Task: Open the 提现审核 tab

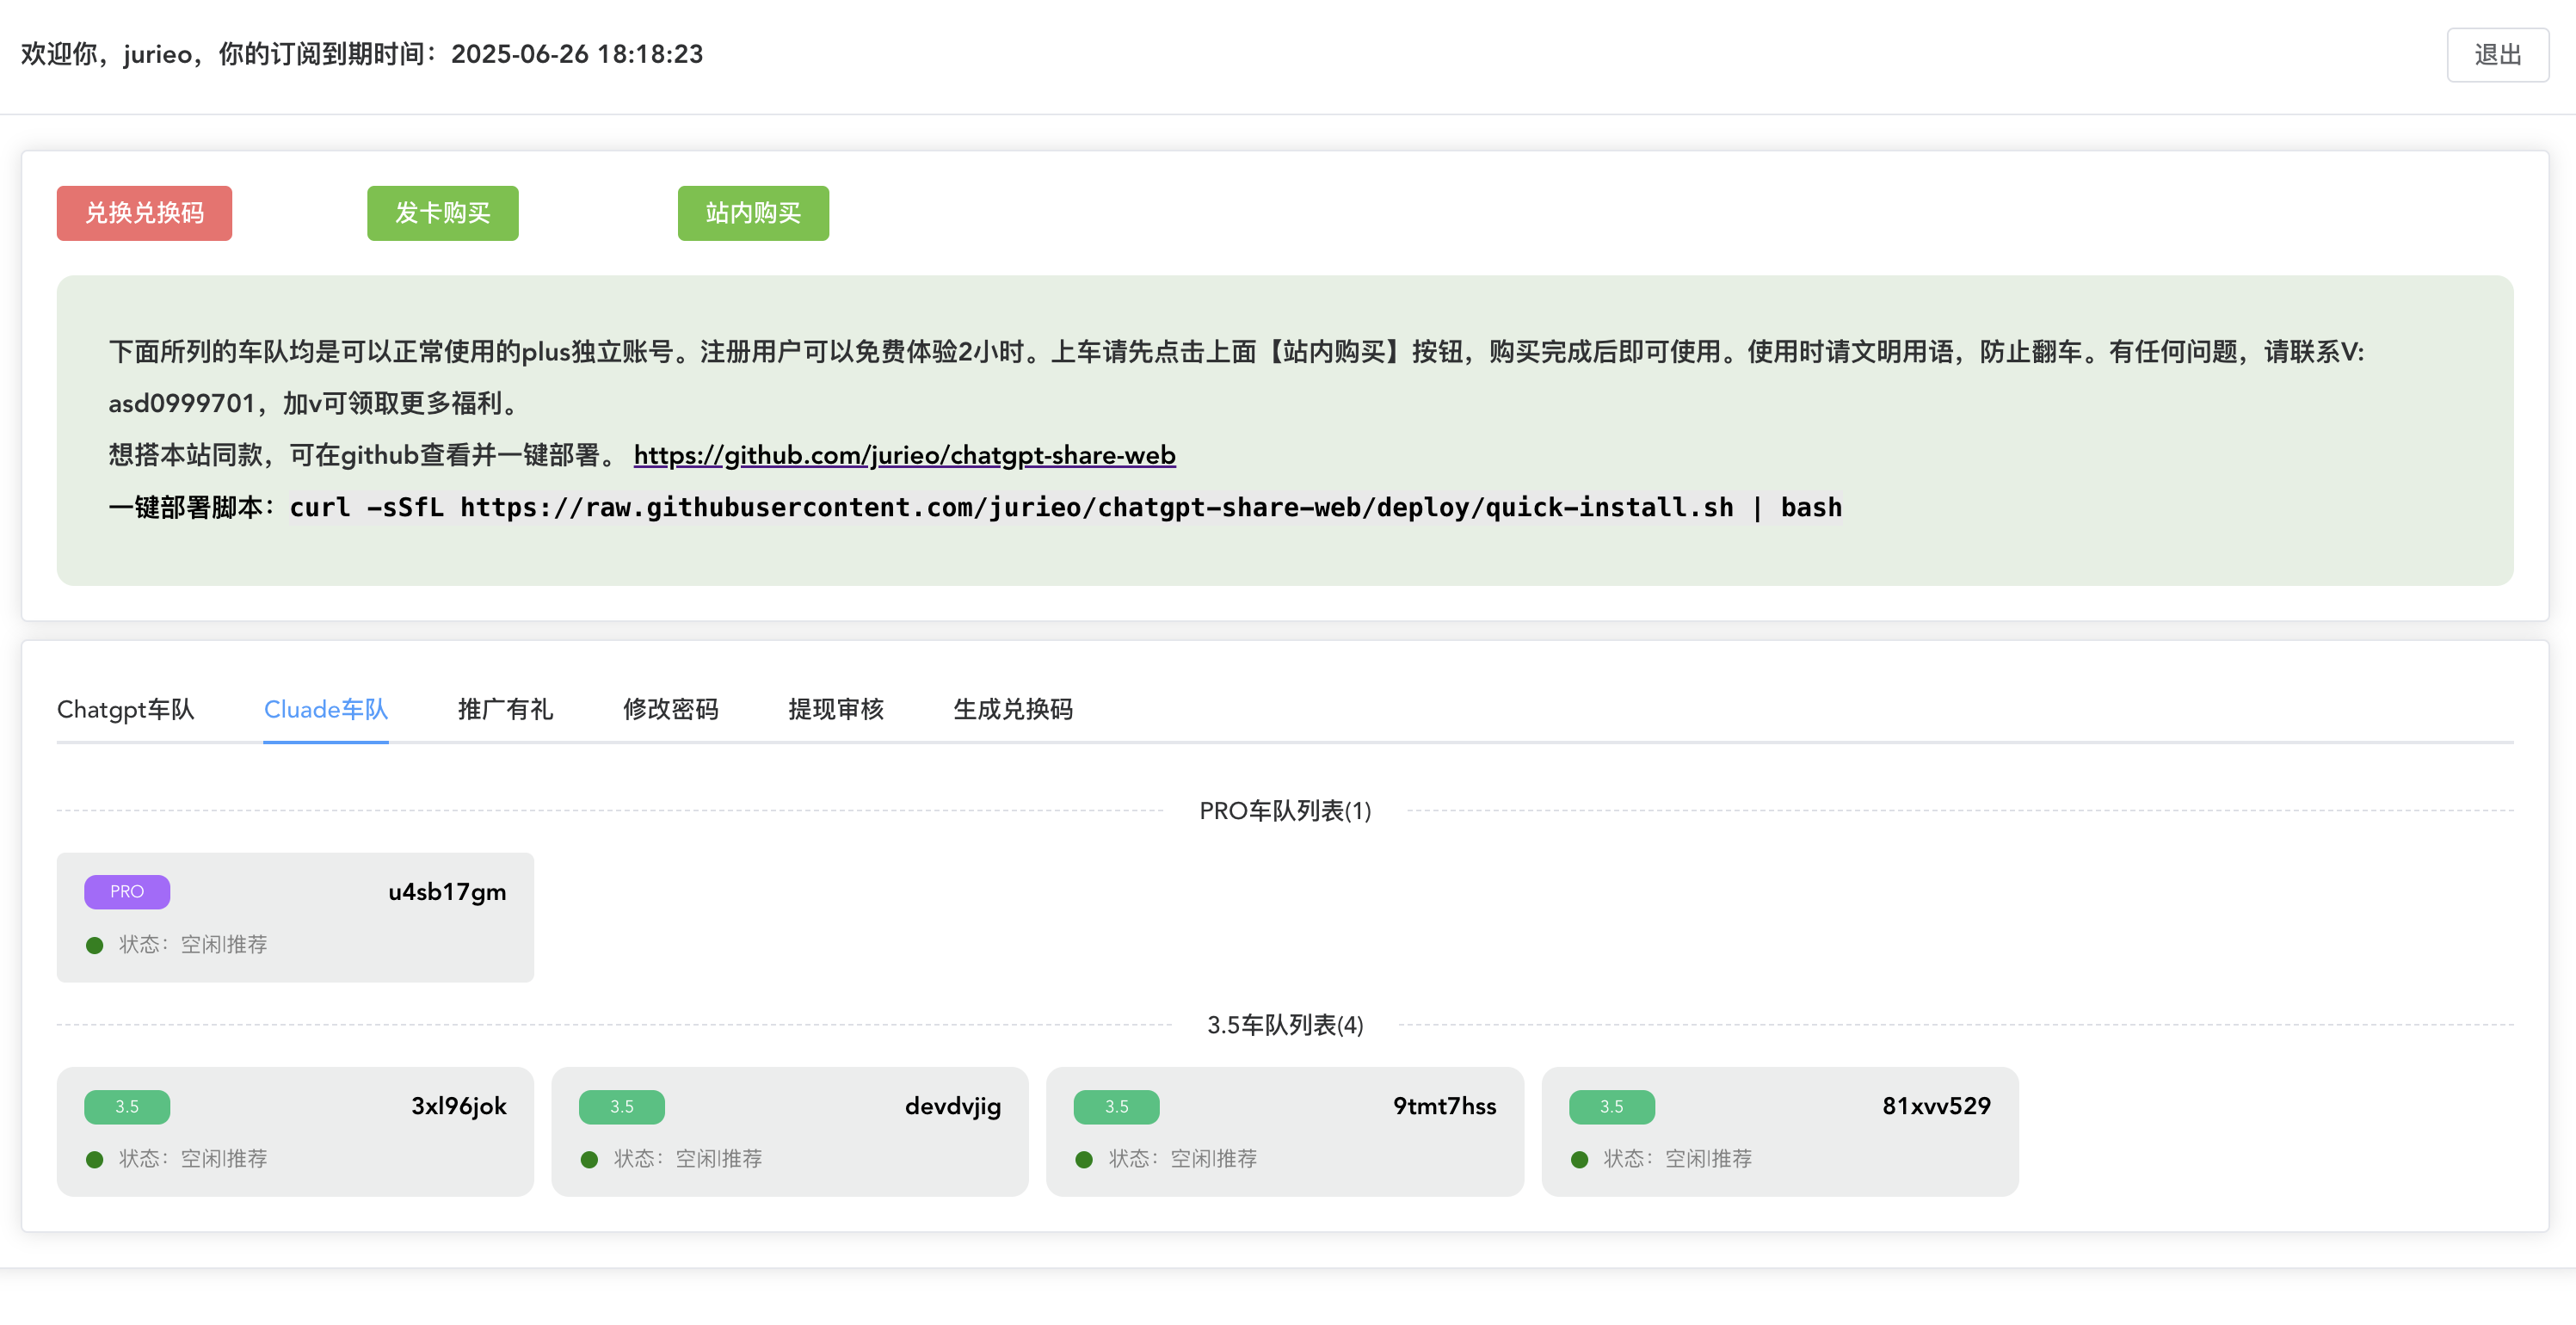Action: coord(835,709)
